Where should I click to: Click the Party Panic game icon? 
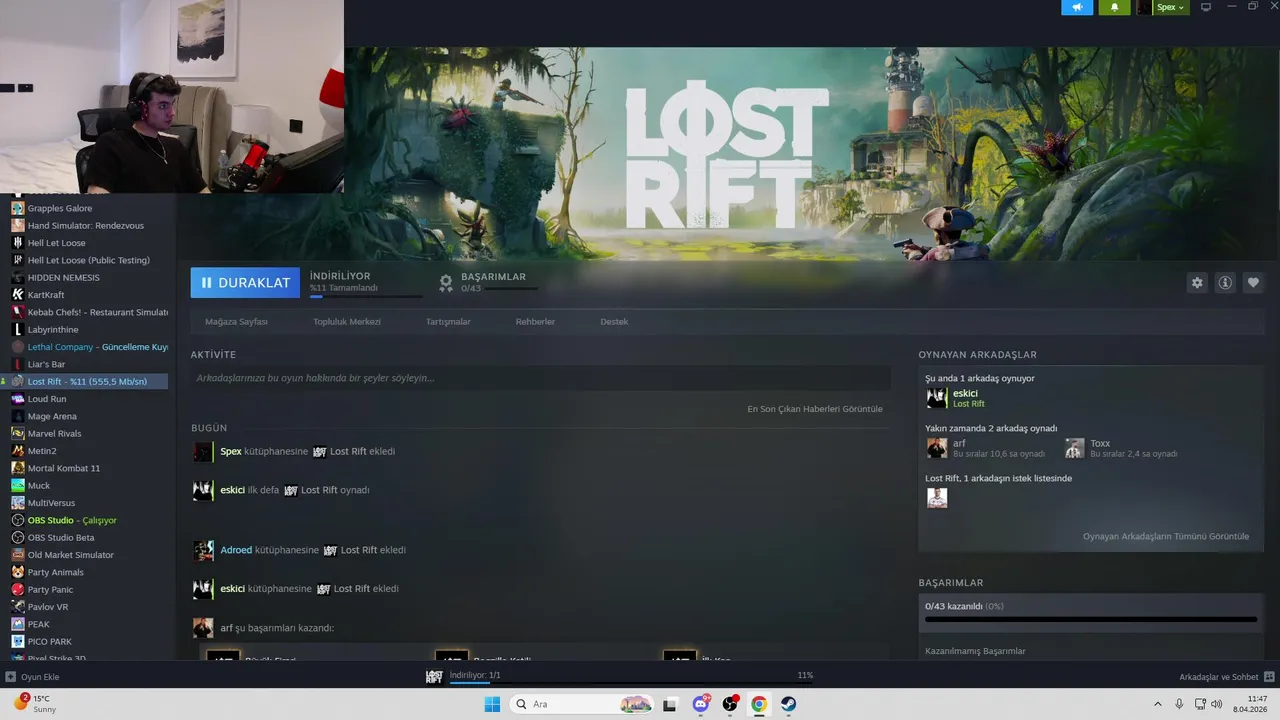pos(18,589)
